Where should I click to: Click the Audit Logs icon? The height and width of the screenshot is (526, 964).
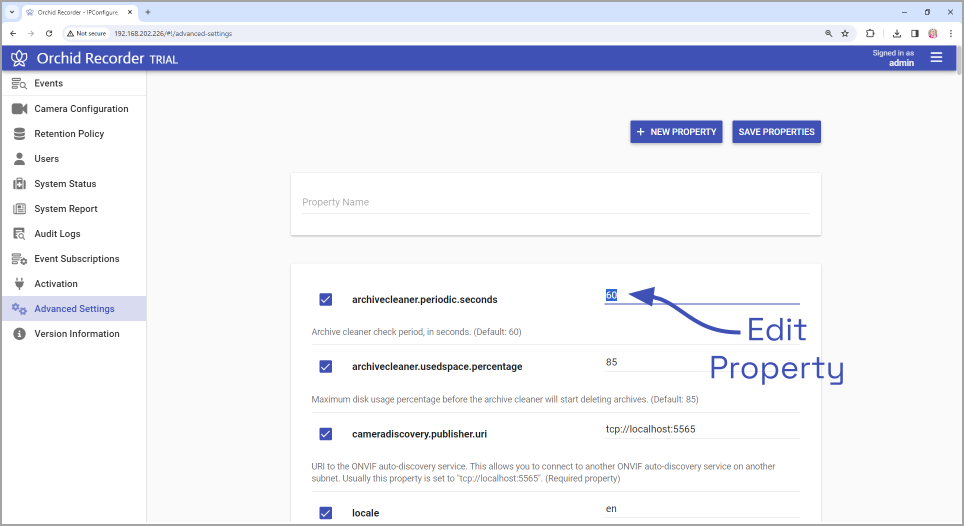[19, 234]
